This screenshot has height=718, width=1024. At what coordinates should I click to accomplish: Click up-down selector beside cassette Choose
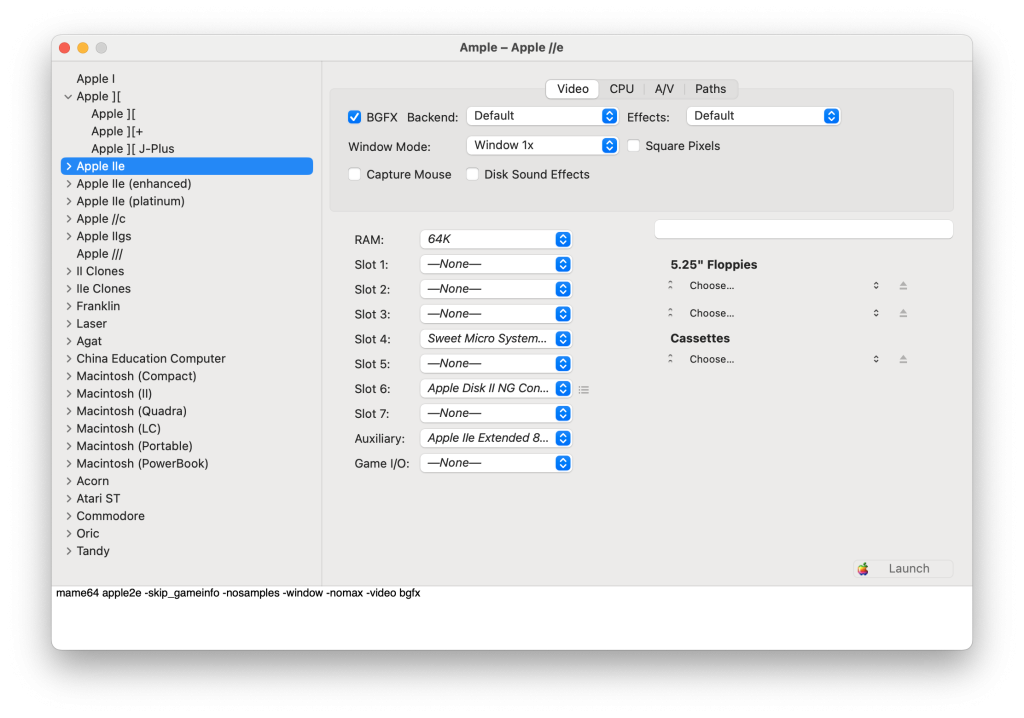[x=875, y=358]
